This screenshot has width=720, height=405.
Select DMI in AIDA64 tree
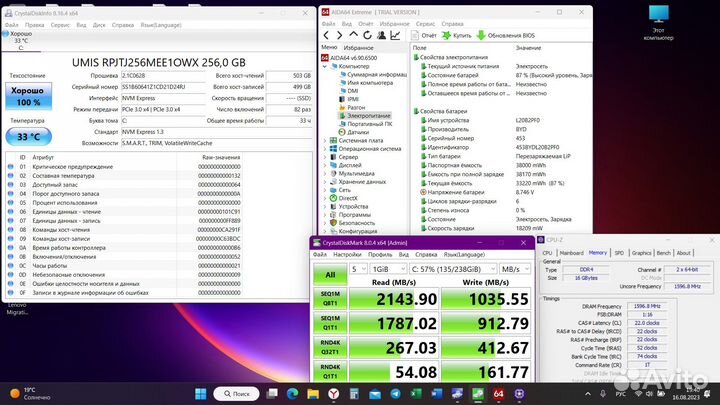349,91
